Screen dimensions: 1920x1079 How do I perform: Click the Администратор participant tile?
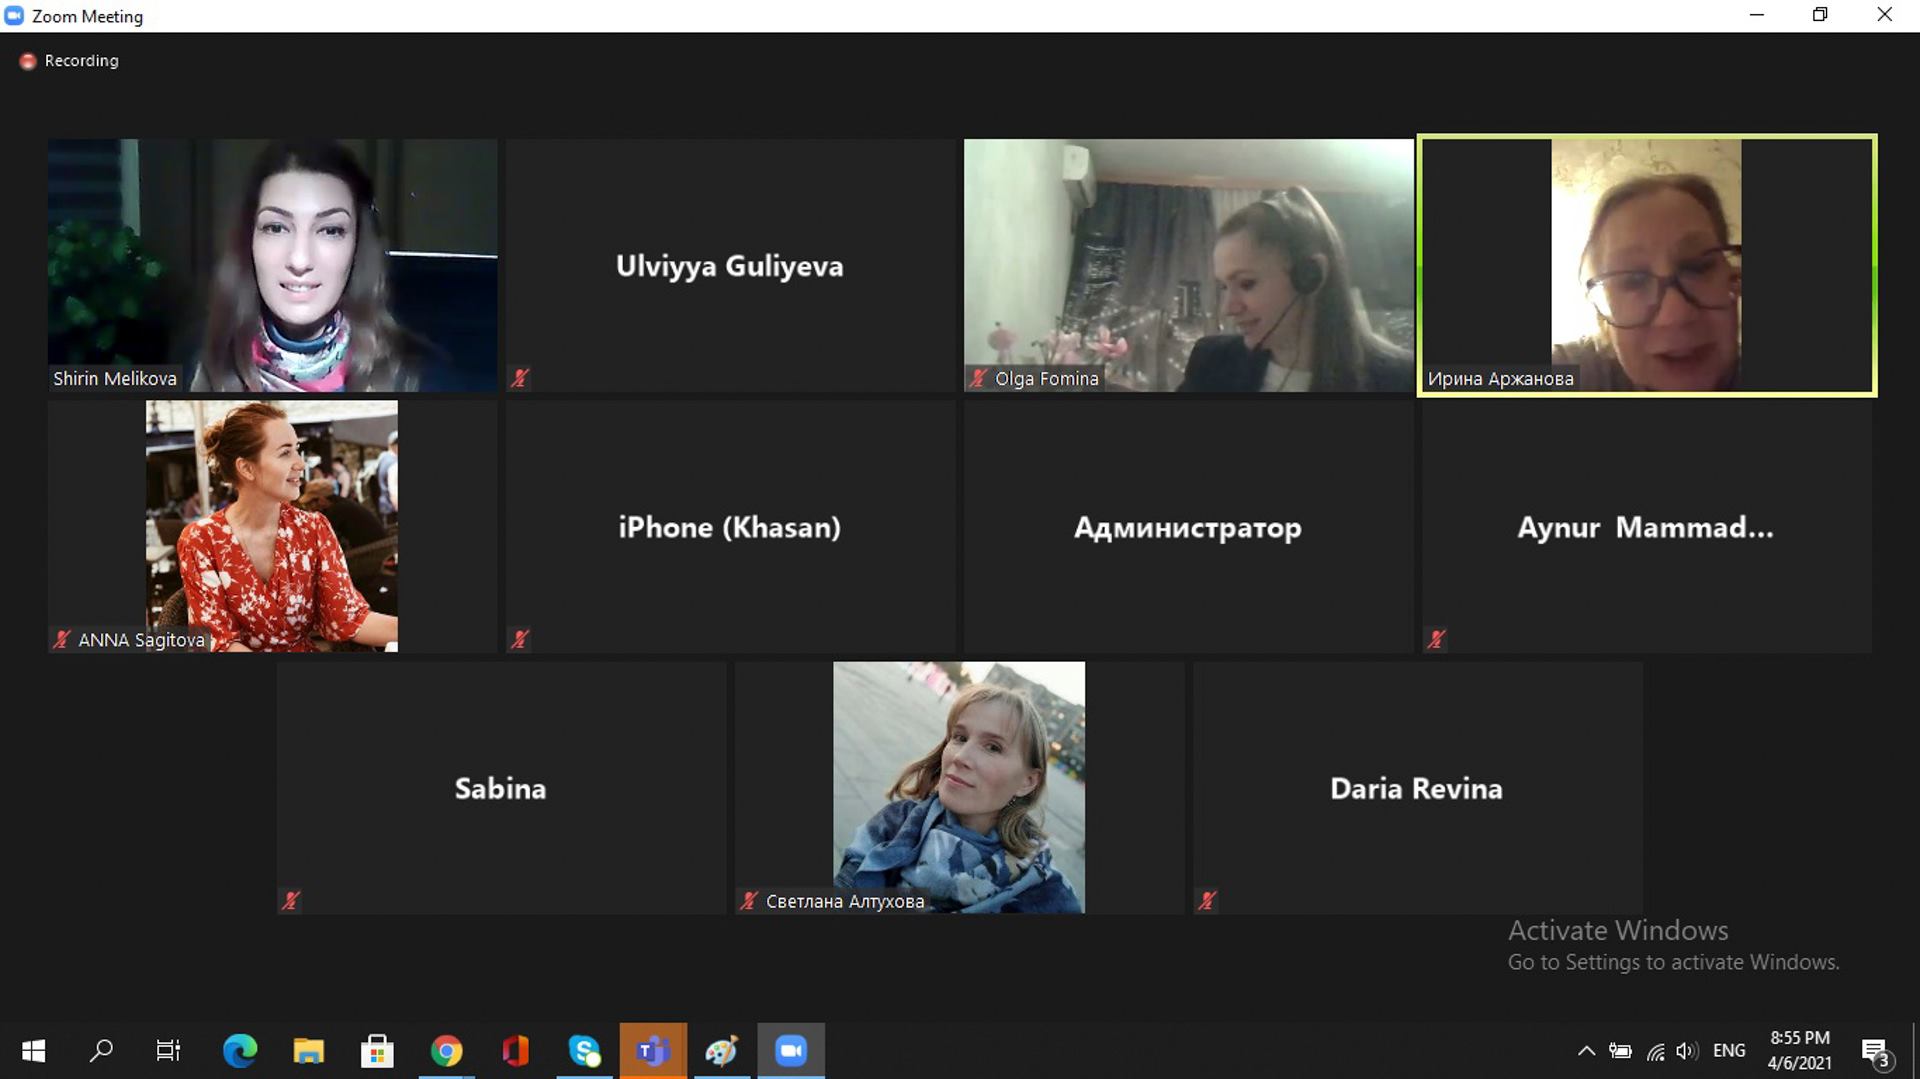tap(1188, 526)
